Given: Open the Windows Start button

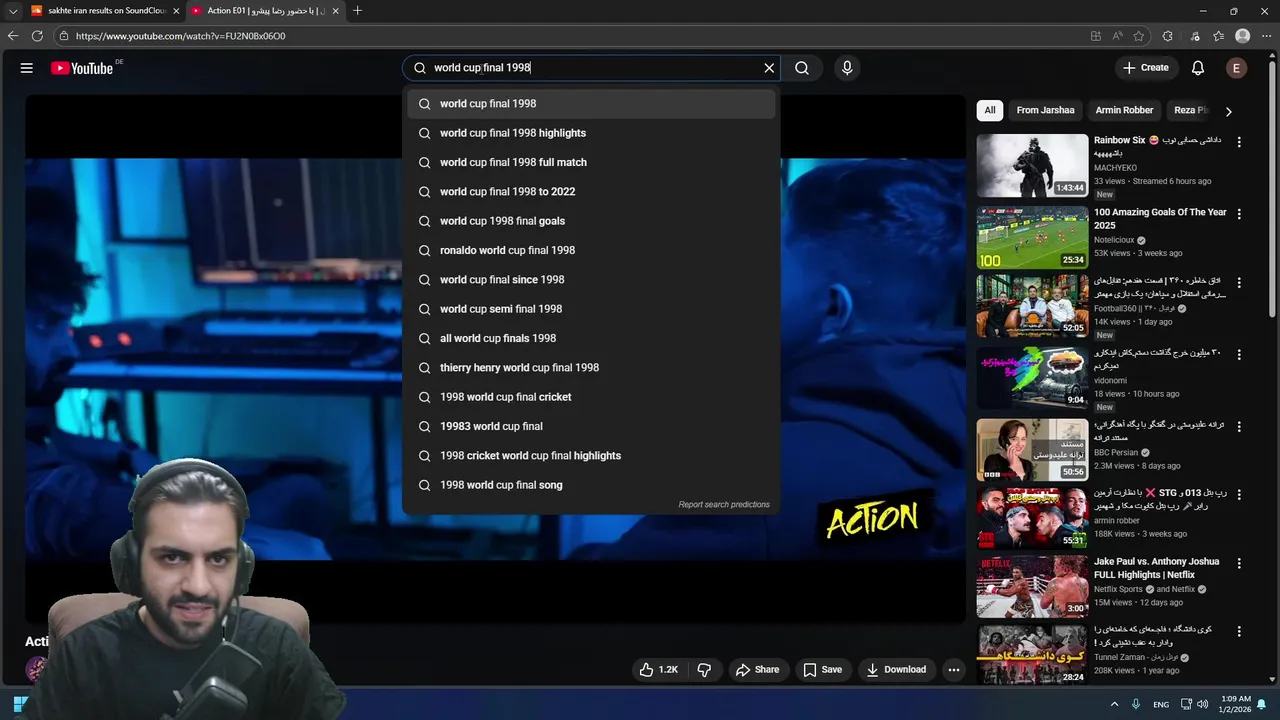Looking at the screenshot, I should [x=19, y=704].
